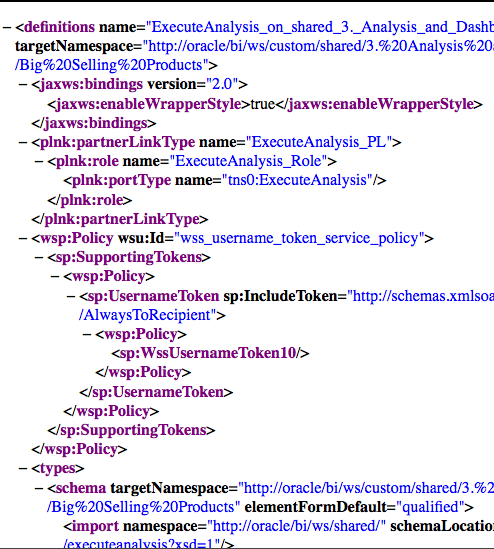494x549 pixels.
Task: Click the "tns0:ExecuteAnalysis" attribute value
Action: pyautogui.click(x=297, y=180)
